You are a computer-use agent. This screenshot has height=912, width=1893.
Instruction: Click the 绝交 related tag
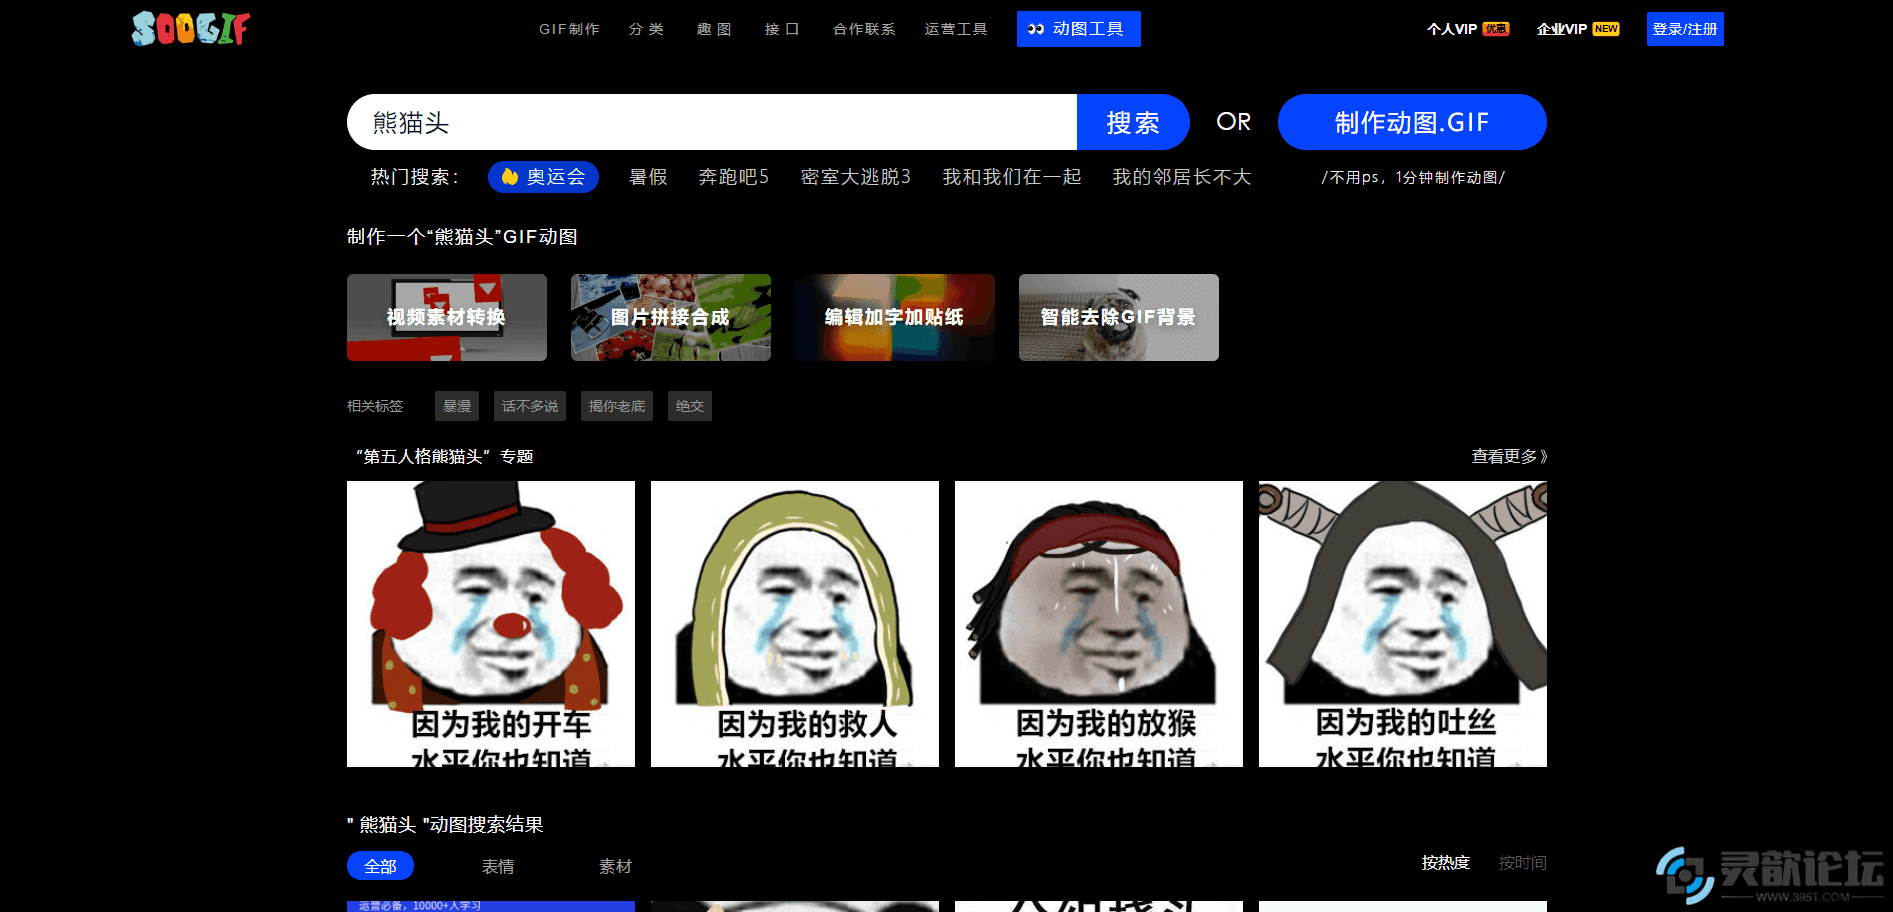tap(690, 406)
